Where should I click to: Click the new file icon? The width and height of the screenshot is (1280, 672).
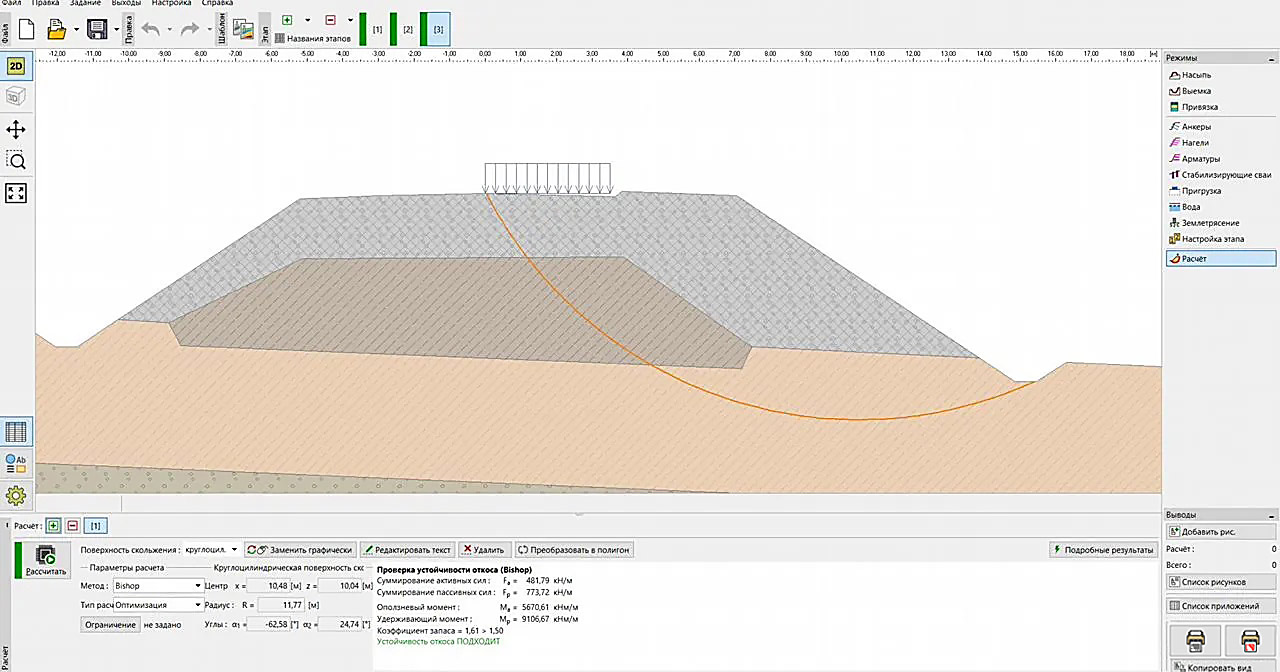pyautogui.click(x=27, y=29)
